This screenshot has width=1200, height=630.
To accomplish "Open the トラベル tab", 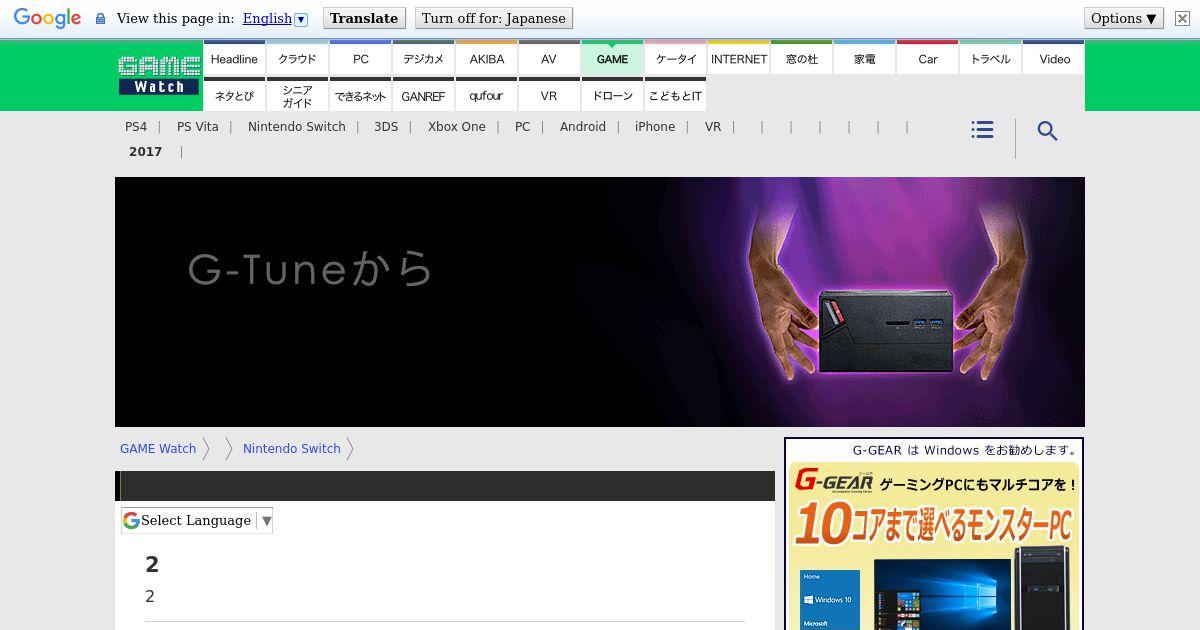I will click(990, 59).
